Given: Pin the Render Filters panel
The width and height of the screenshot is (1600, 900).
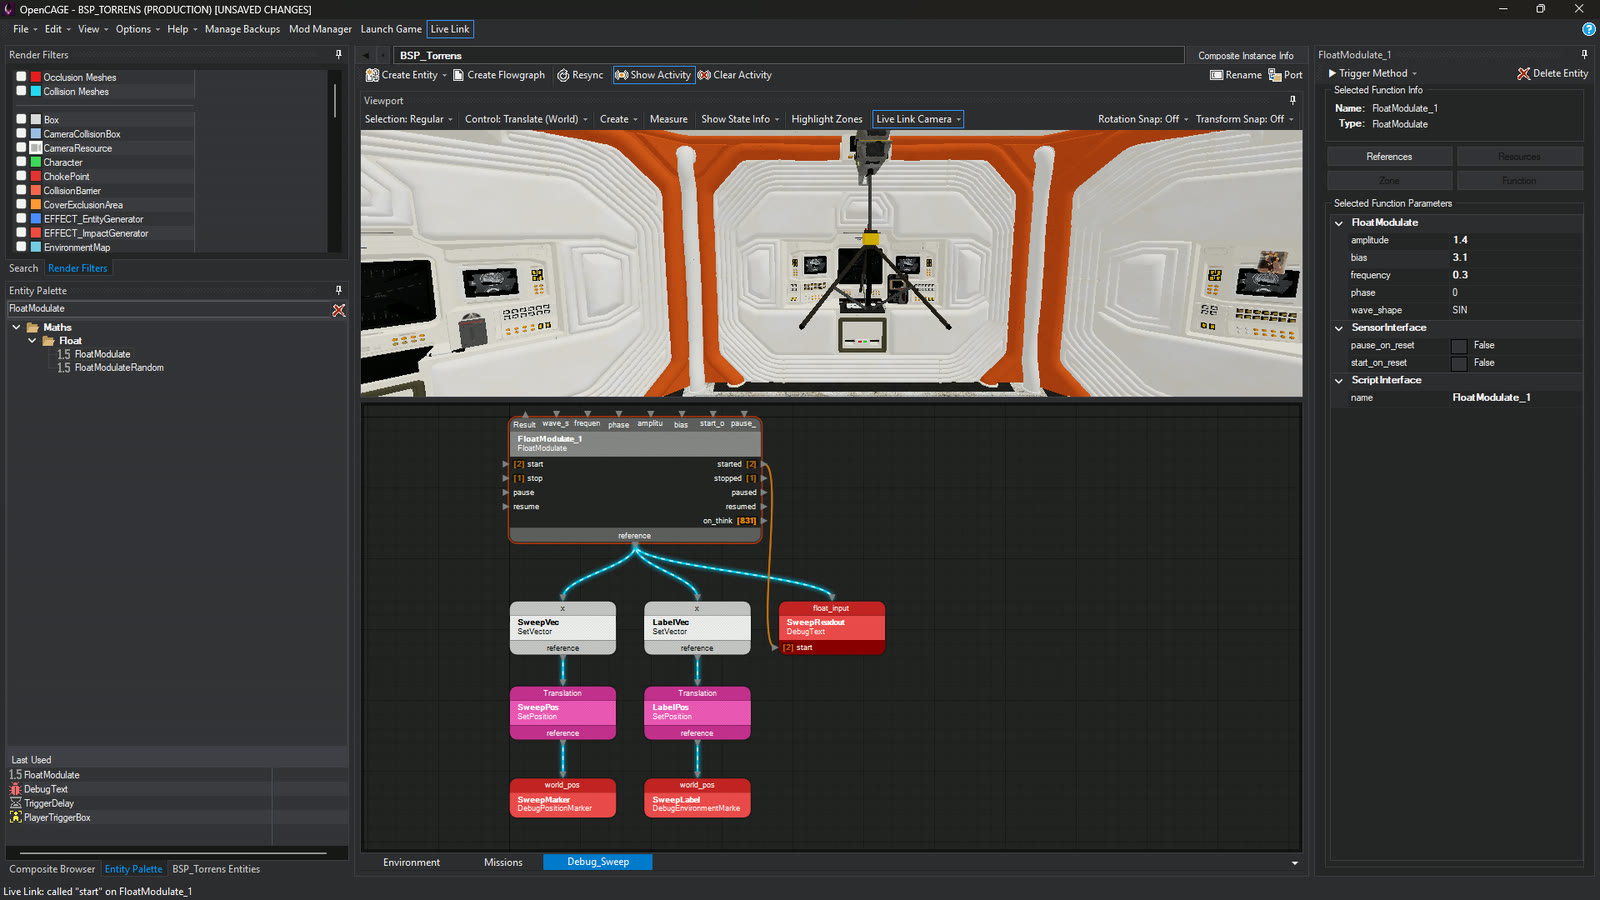Looking at the screenshot, I should pyautogui.click(x=339, y=55).
